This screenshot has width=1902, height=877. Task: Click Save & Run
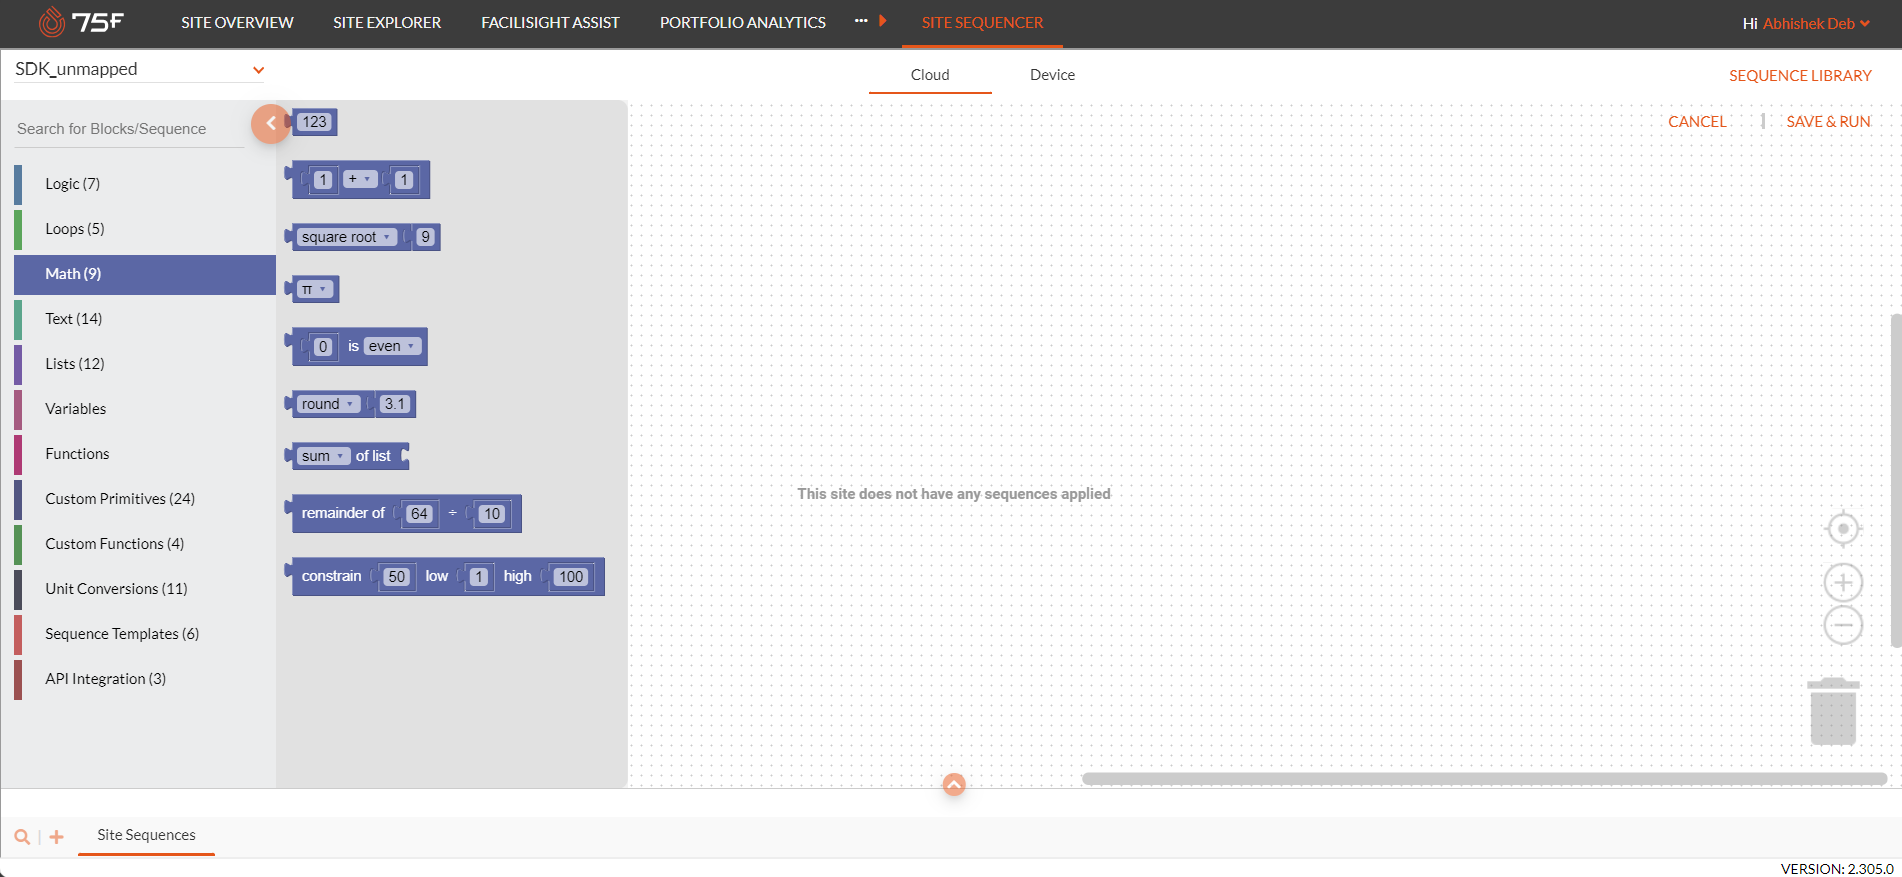click(1828, 122)
